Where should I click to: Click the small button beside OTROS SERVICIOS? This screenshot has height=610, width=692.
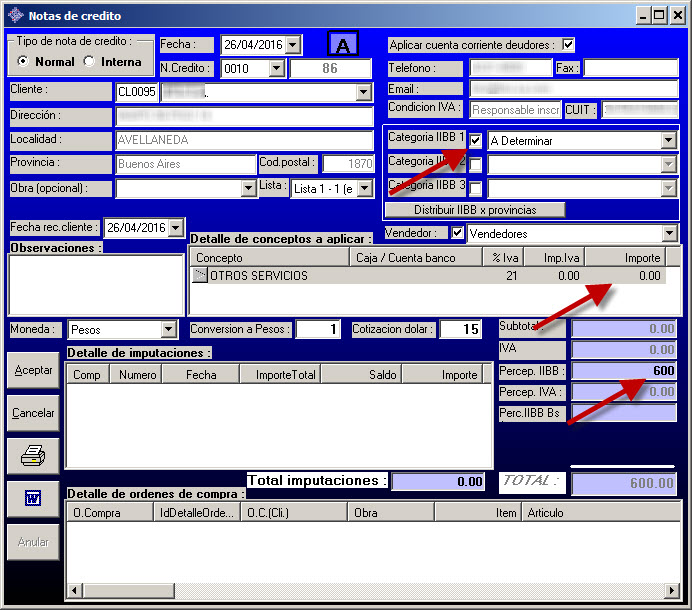pyautogui.click(x=200, y=276)
